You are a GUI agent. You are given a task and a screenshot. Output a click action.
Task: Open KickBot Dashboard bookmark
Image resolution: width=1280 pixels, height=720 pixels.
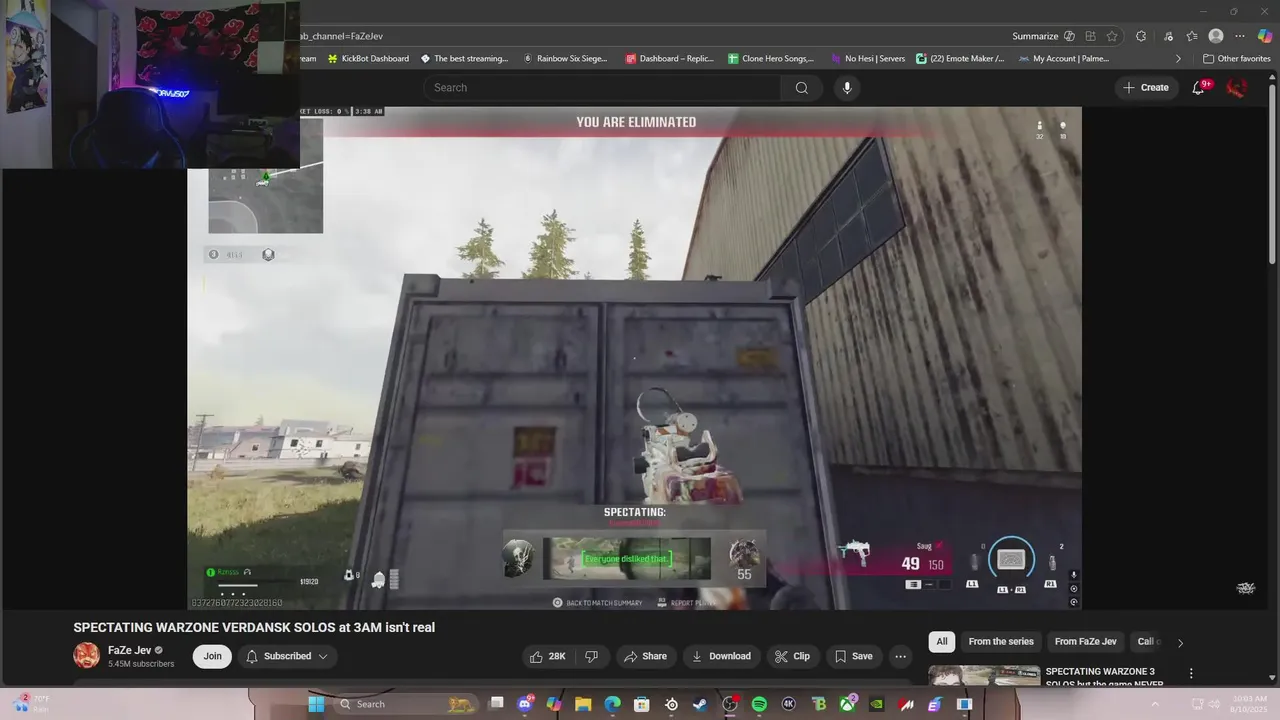[367, 59]
